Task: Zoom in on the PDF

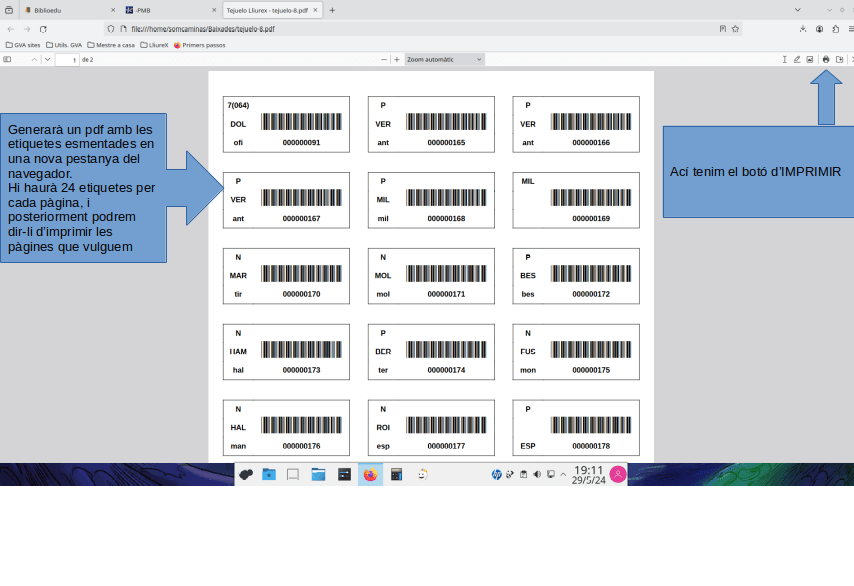Action: [396, 59]
